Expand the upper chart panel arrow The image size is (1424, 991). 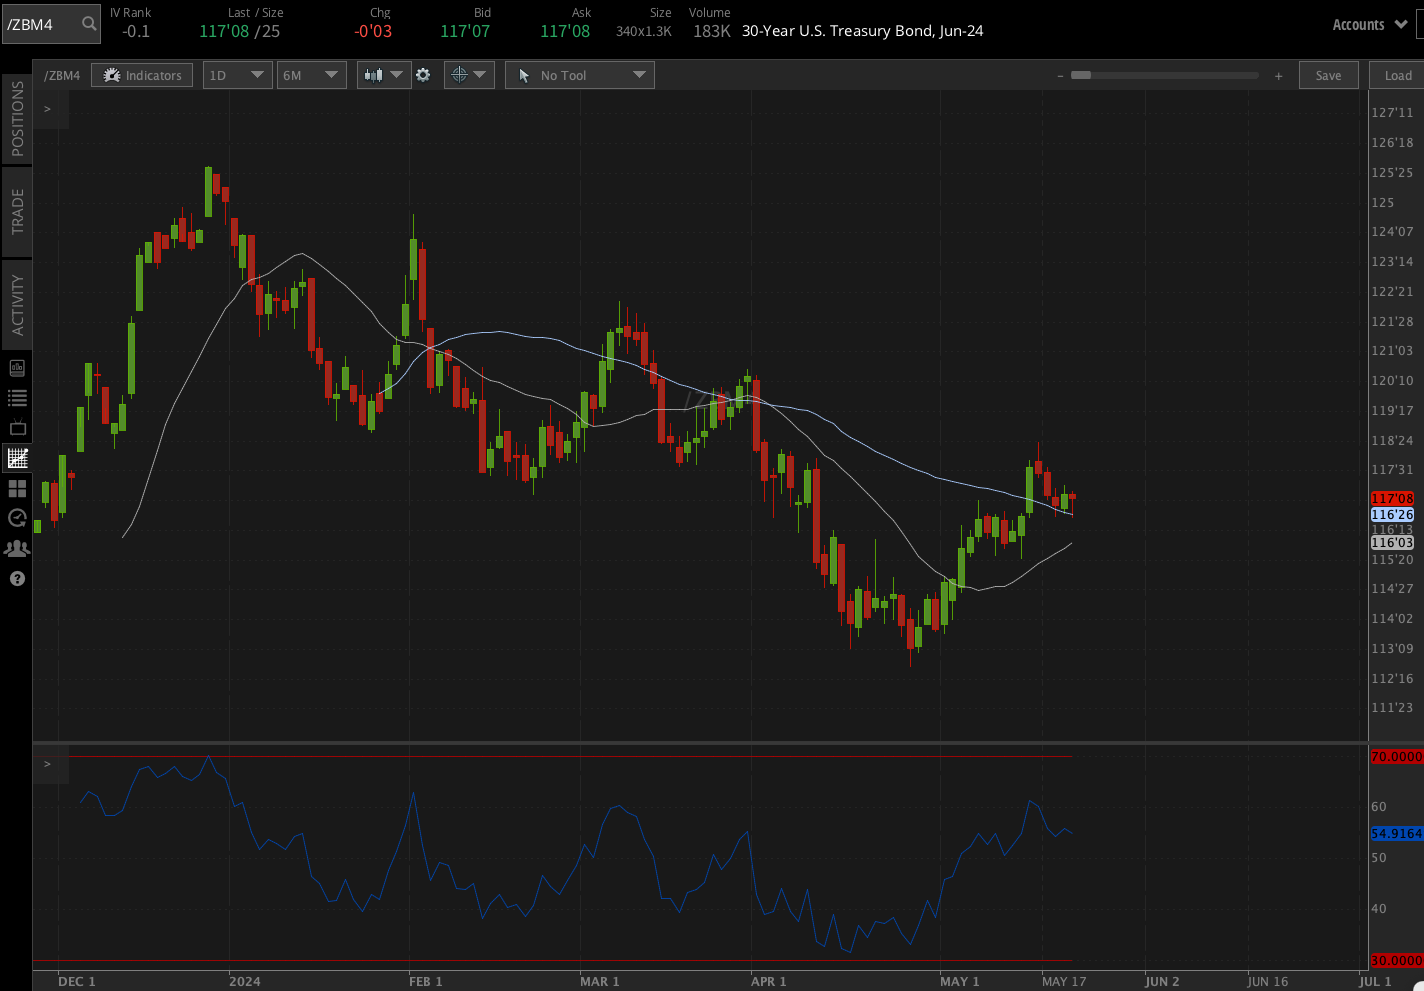[x=47, y=109]
